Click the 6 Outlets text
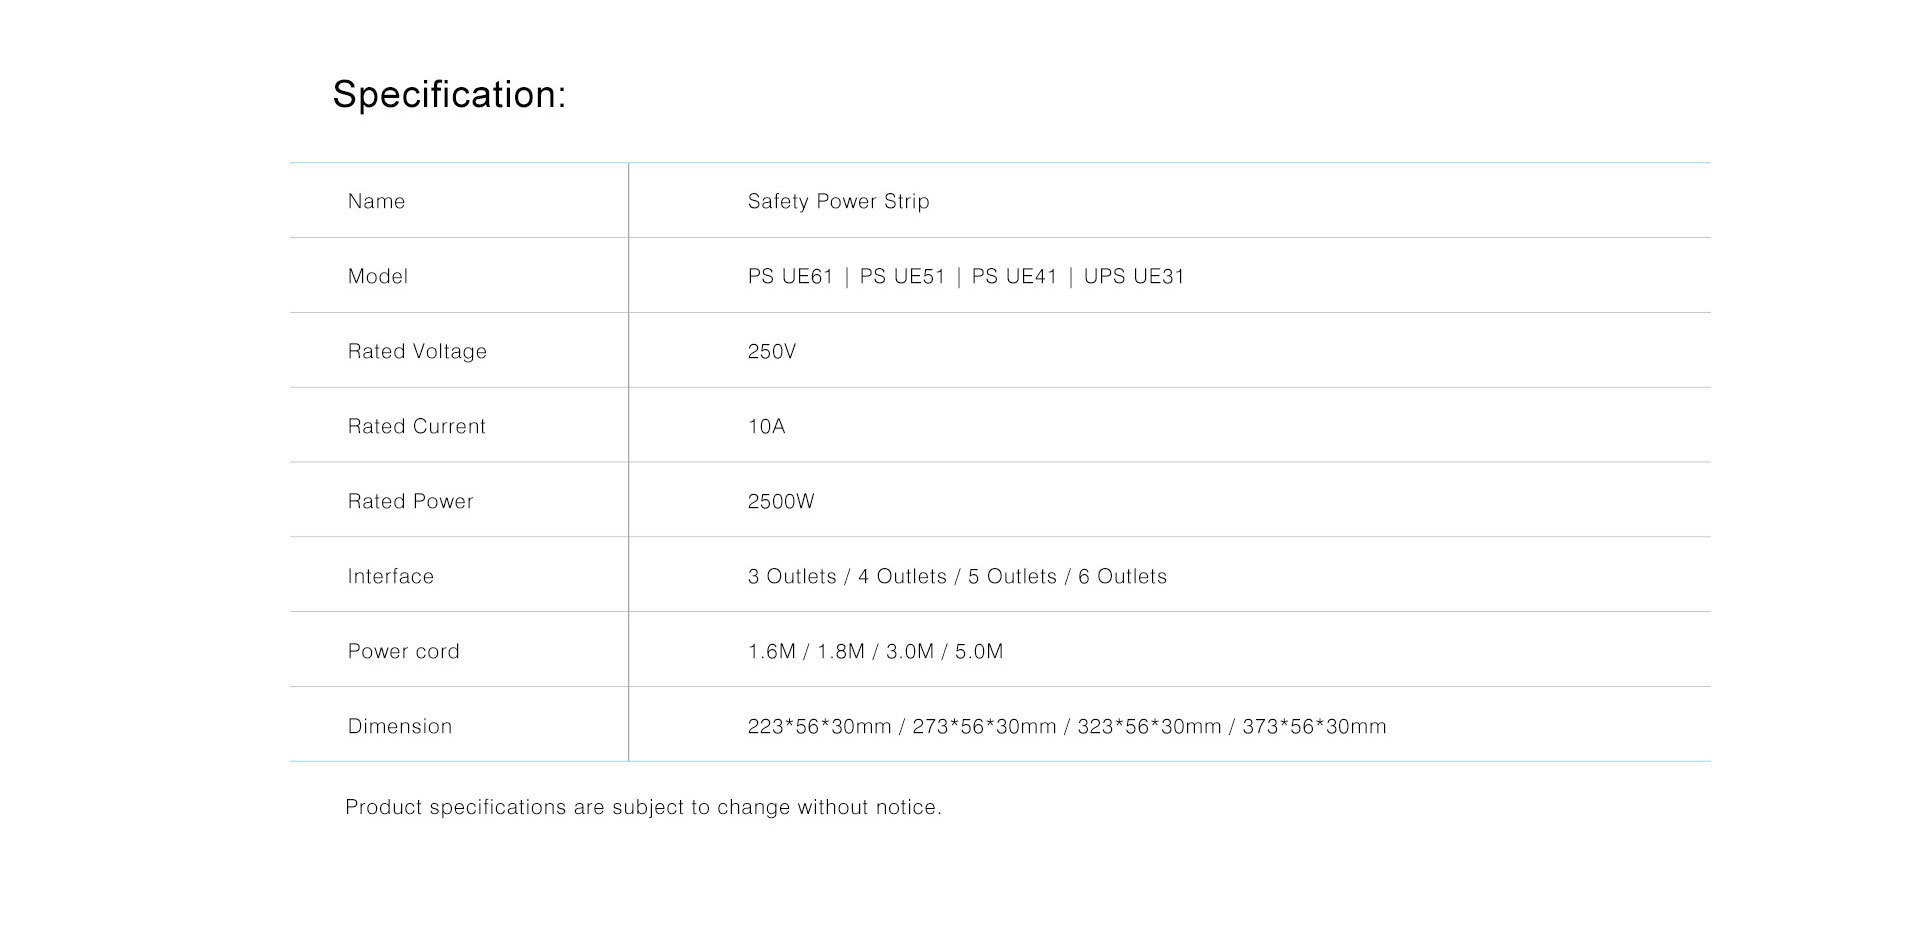Viewport: 1920px width, 950px height. [1122, 576]
